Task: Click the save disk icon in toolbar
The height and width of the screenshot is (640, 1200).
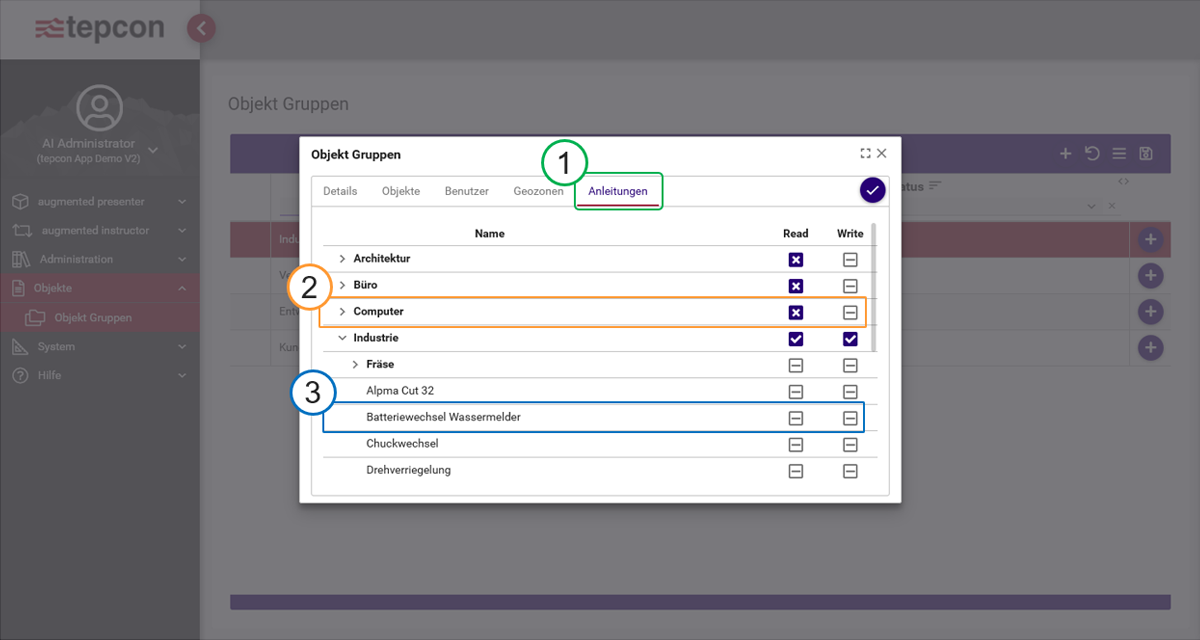Action: coord(1146,154)
